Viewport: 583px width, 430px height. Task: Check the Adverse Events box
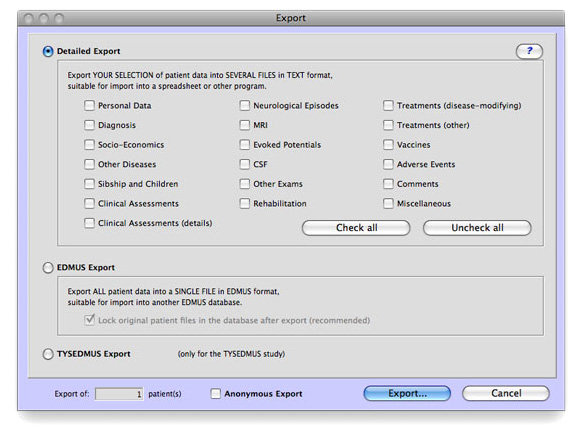388,164
